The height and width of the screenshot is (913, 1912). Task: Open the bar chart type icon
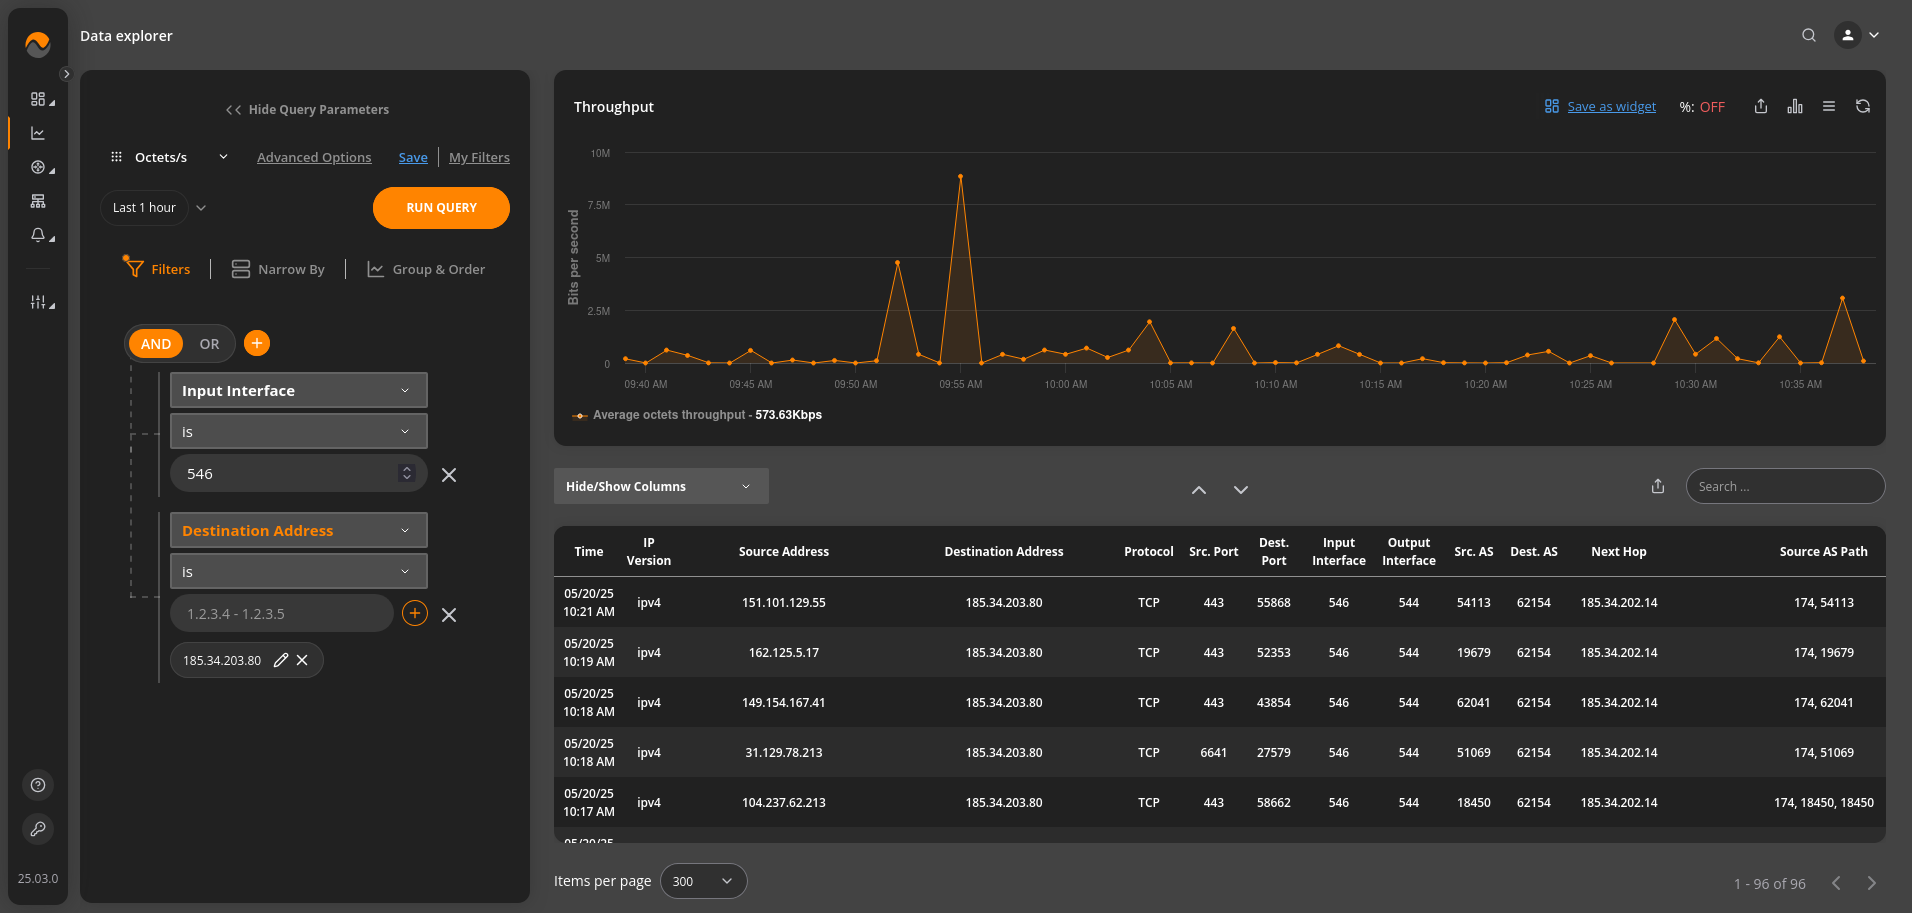tap(1795, 107)
